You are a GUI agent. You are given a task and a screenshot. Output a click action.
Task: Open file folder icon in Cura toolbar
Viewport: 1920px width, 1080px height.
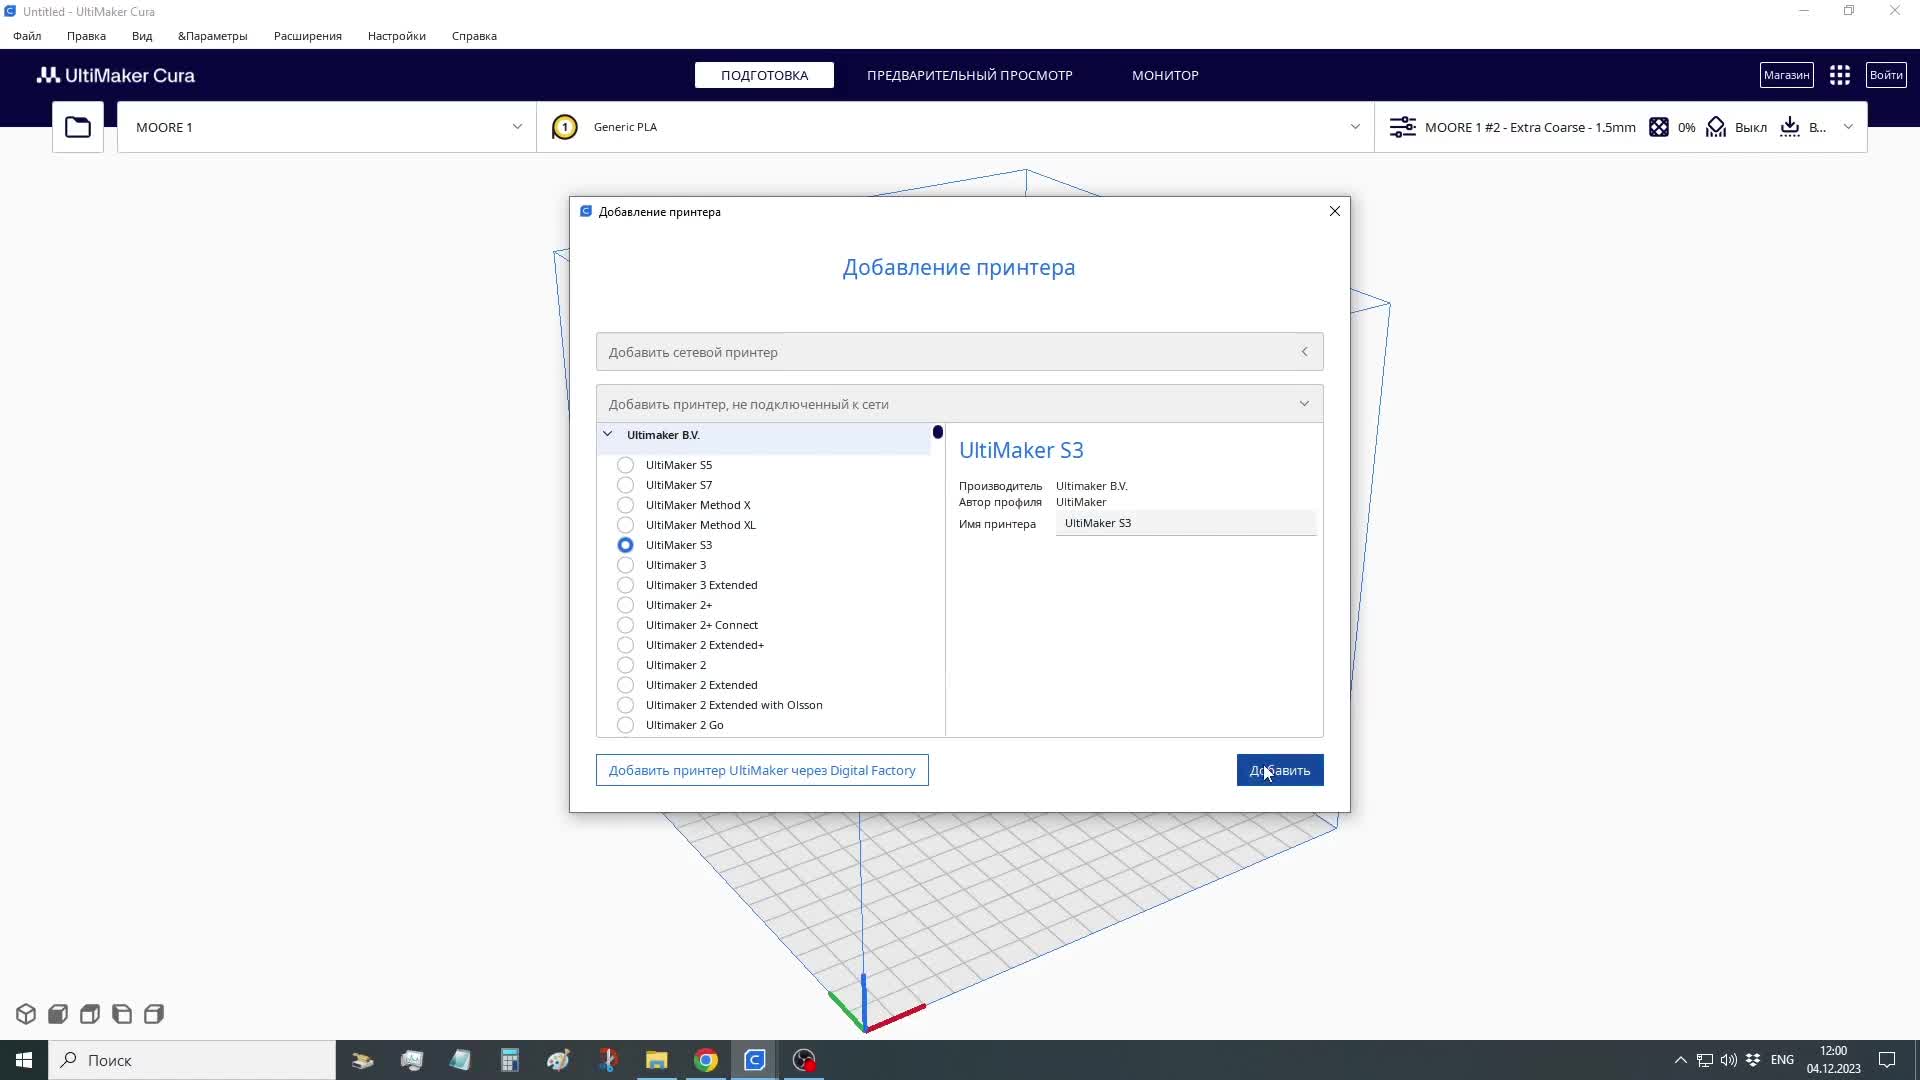coord(78,127)
